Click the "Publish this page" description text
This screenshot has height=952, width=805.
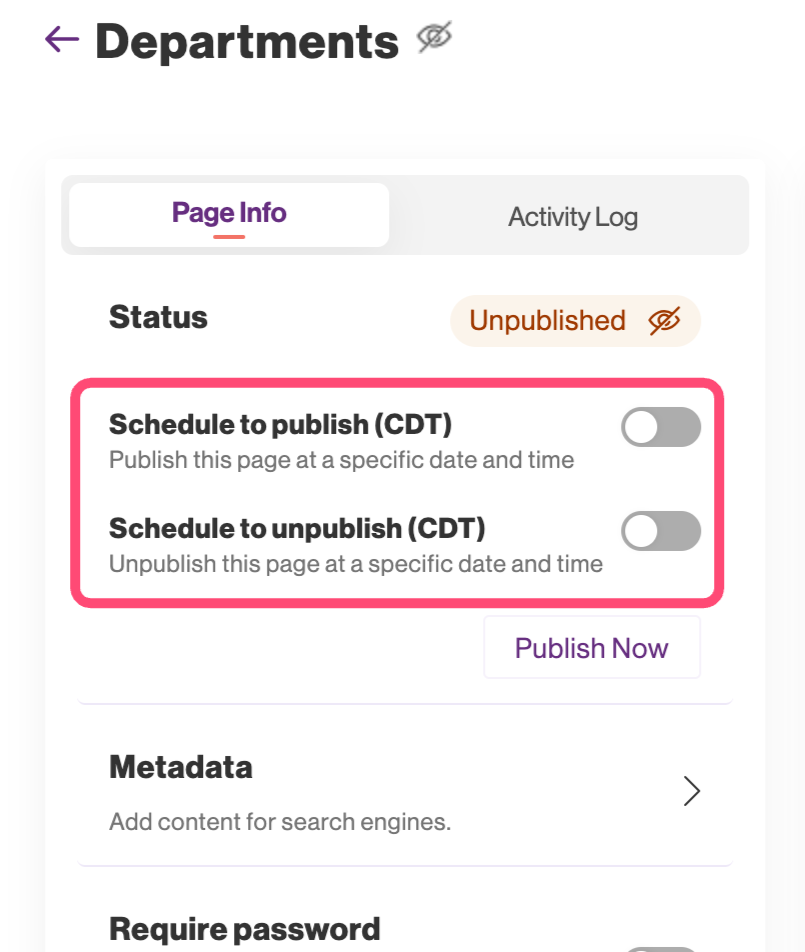[x=341, y=461]
